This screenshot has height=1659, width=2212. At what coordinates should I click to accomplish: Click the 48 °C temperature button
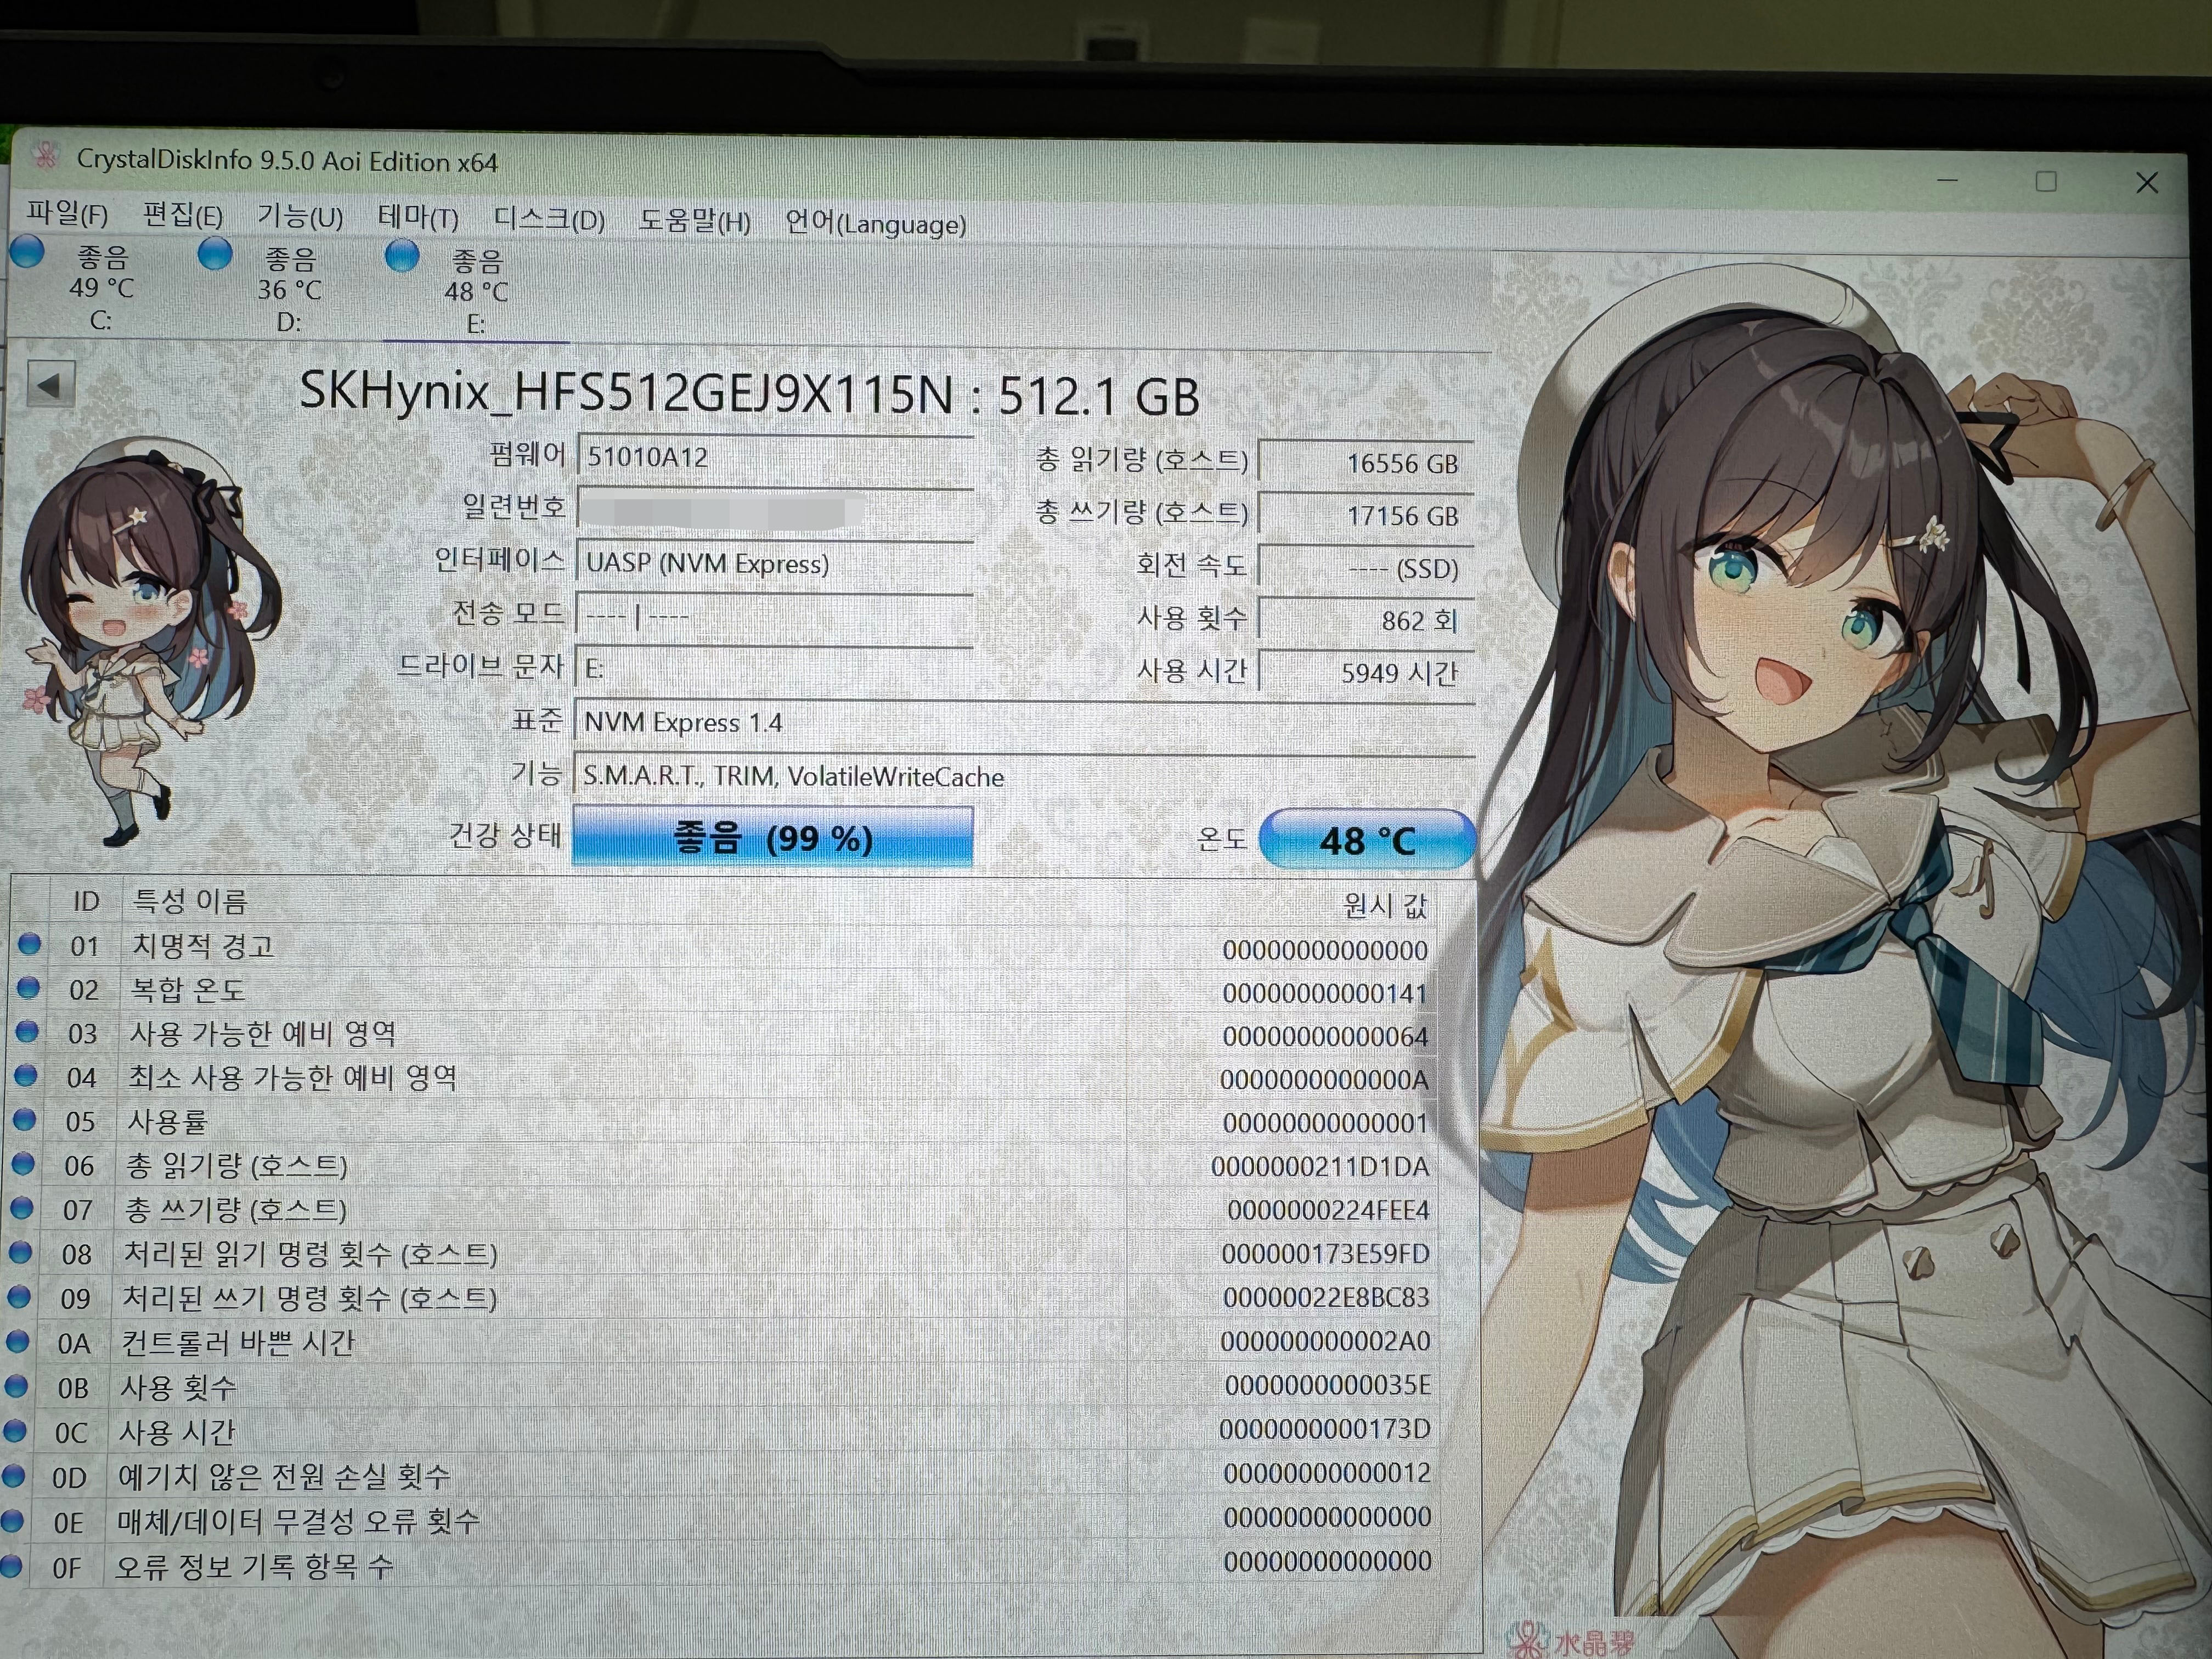click(x=1367, y=840)
